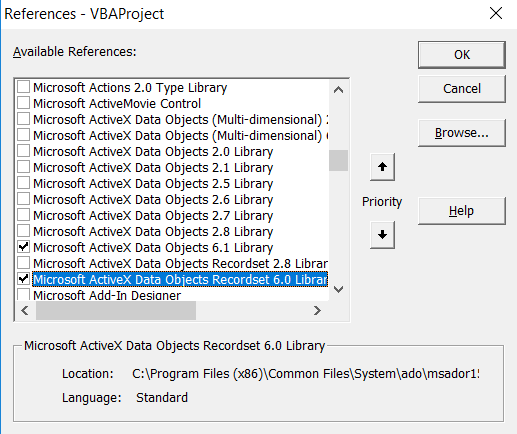
Task: Click the vertical scrollbar thumb
Action: [x=338, y=160]
